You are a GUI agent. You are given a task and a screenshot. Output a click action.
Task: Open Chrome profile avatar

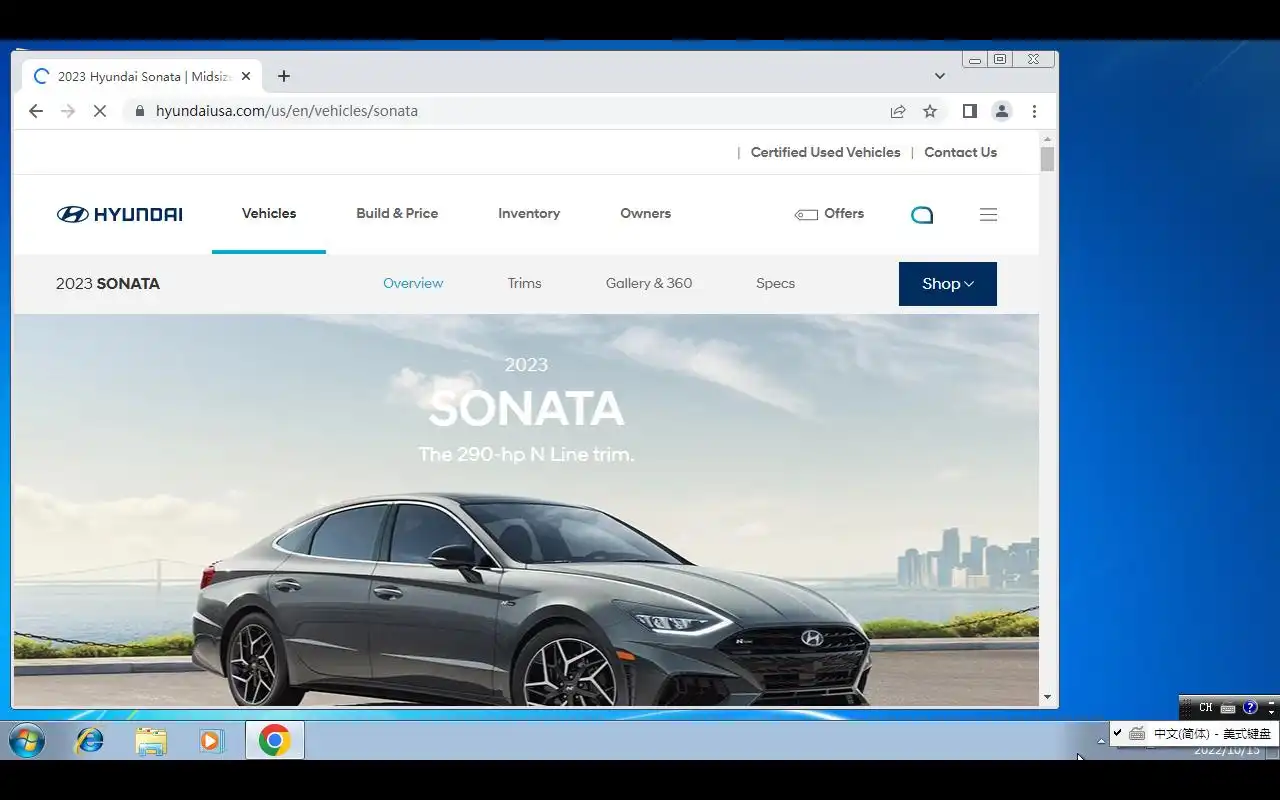pyautogui.click(x=1002, y=111)
